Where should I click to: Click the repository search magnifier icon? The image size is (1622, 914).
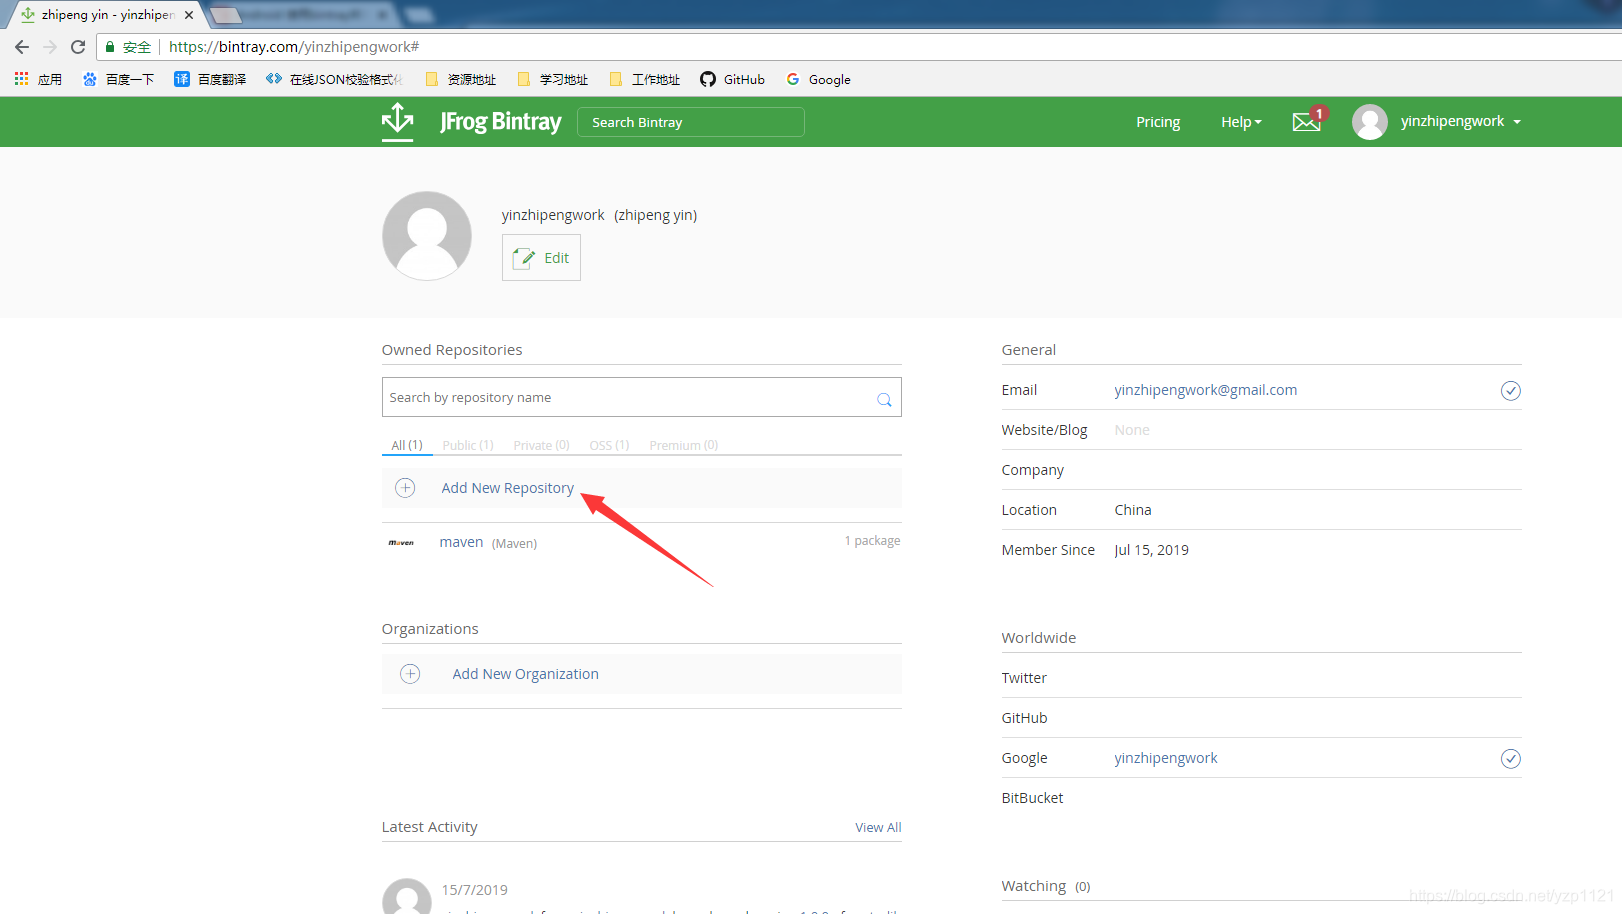(x=884, y=399)
